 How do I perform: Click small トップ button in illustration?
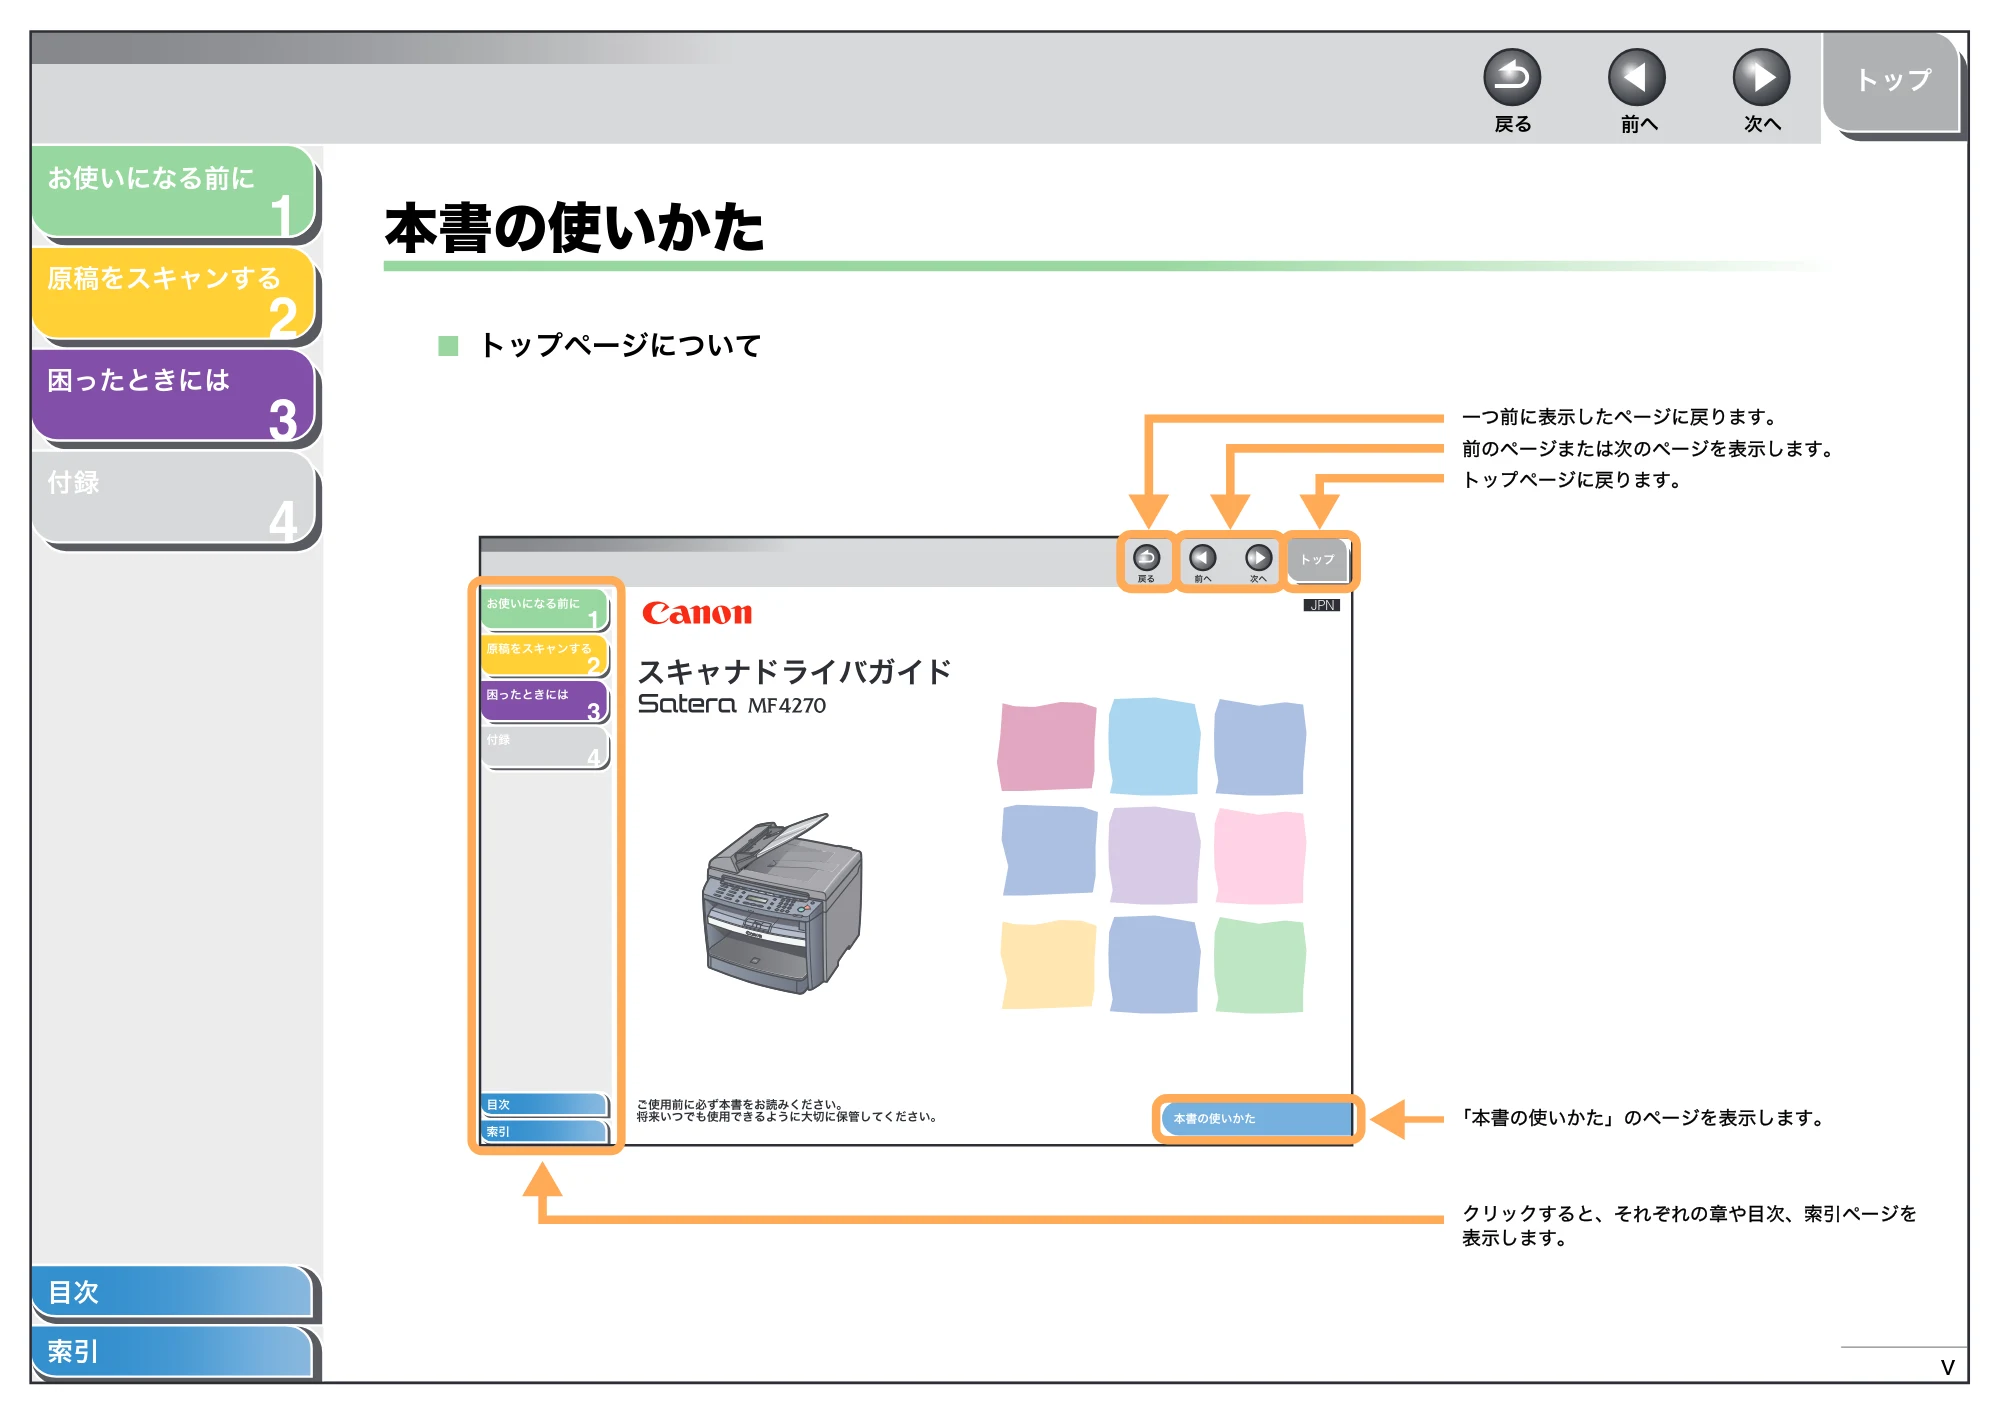tap(1319, 560)
